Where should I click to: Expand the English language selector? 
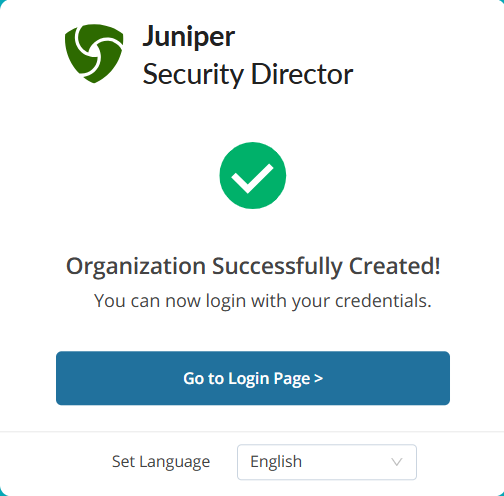(327, 462)
